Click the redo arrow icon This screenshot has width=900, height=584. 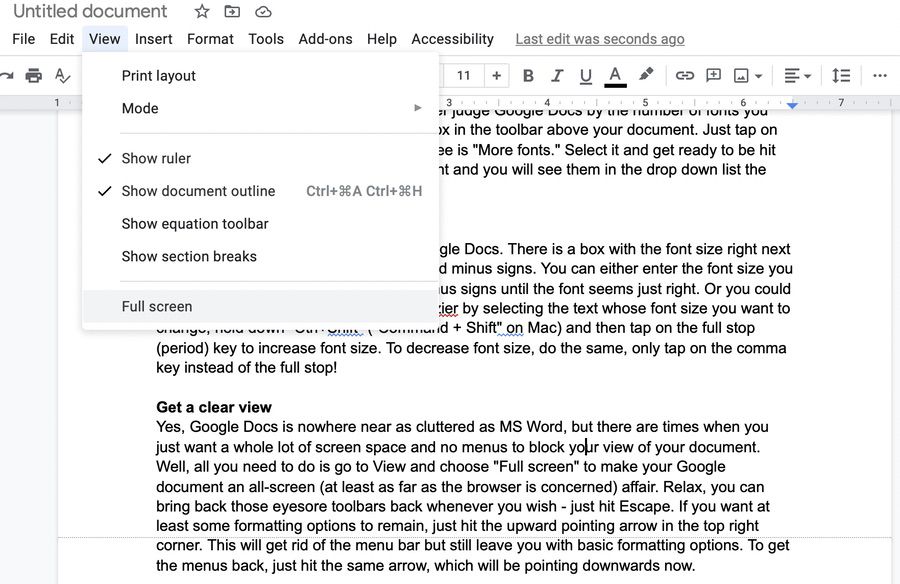point(6,75)
